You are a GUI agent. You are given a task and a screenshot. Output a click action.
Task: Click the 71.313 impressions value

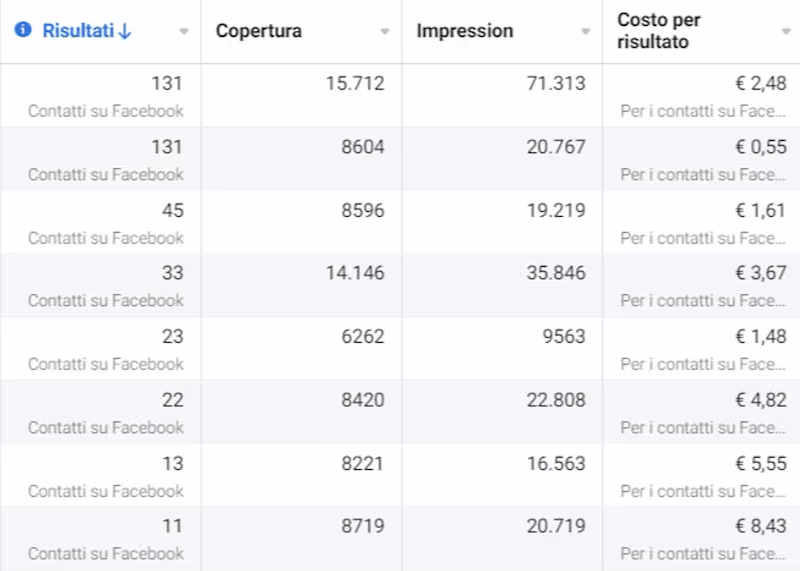556,84
